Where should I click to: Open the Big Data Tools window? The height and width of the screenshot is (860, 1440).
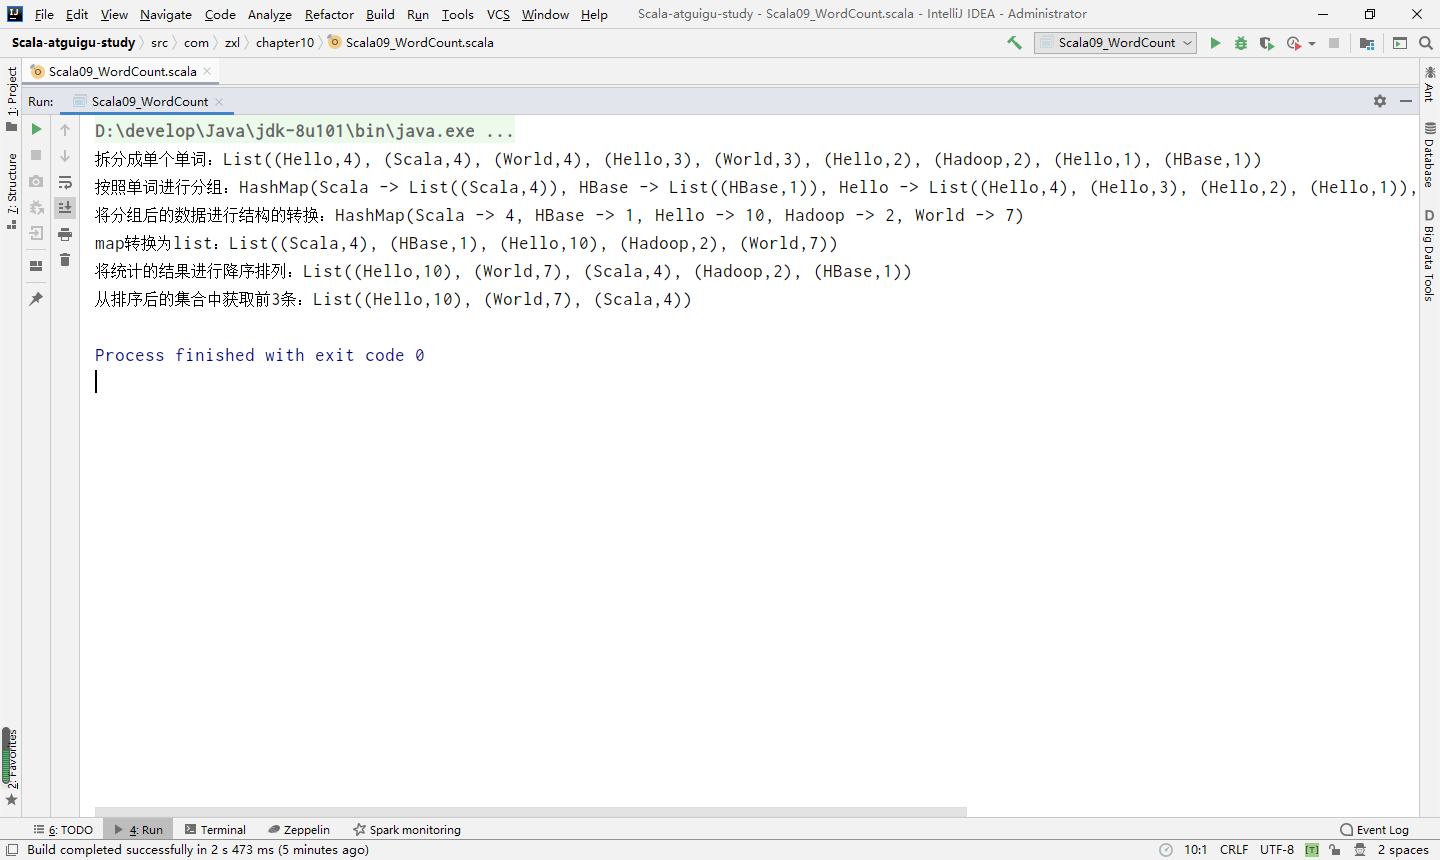tap(1429, 255)
